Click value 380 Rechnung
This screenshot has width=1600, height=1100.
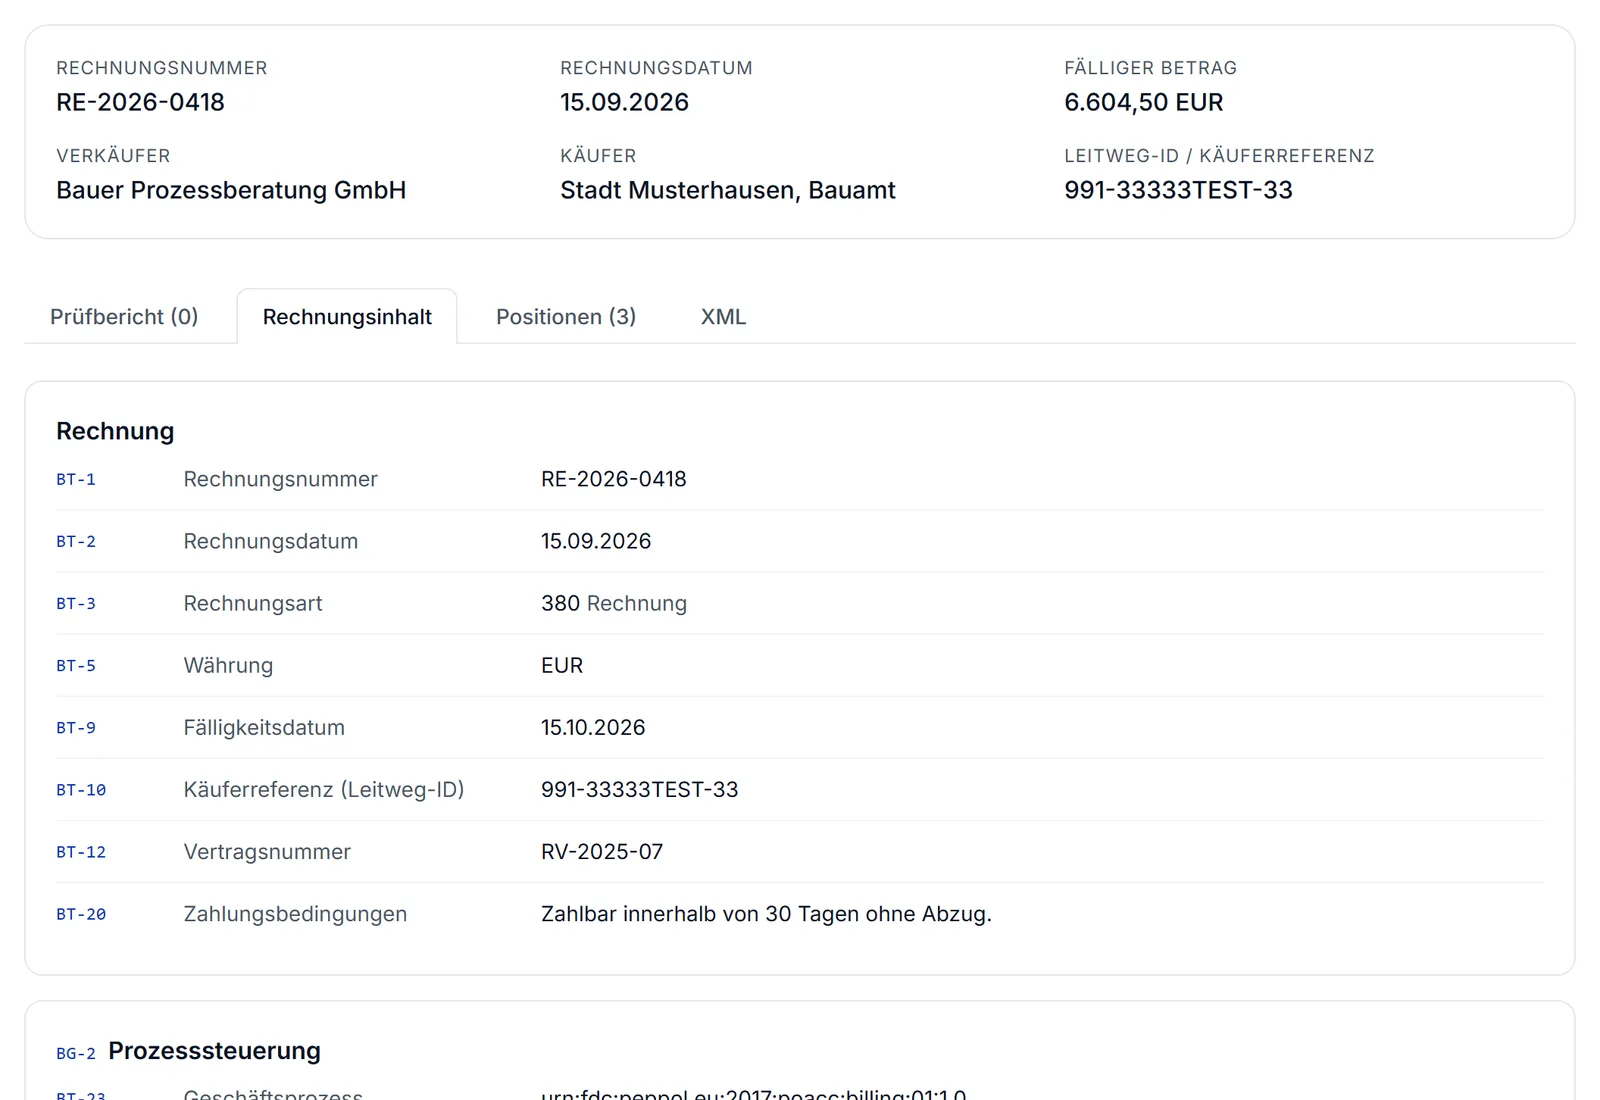[614, 603]
